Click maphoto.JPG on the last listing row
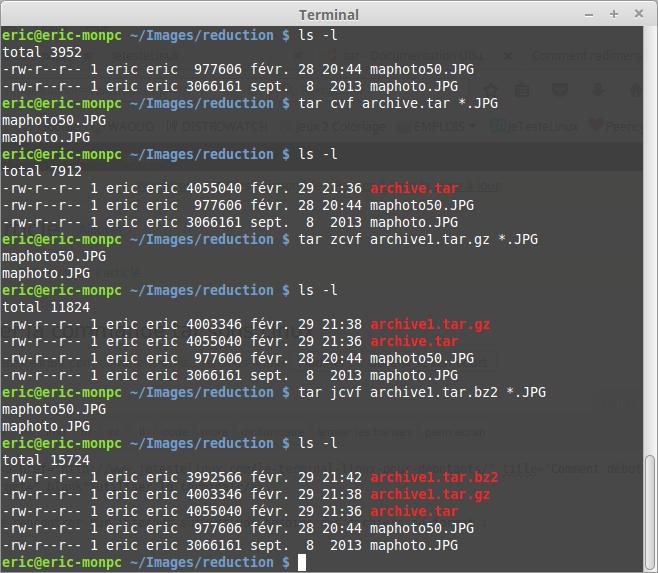 (413, 545)
